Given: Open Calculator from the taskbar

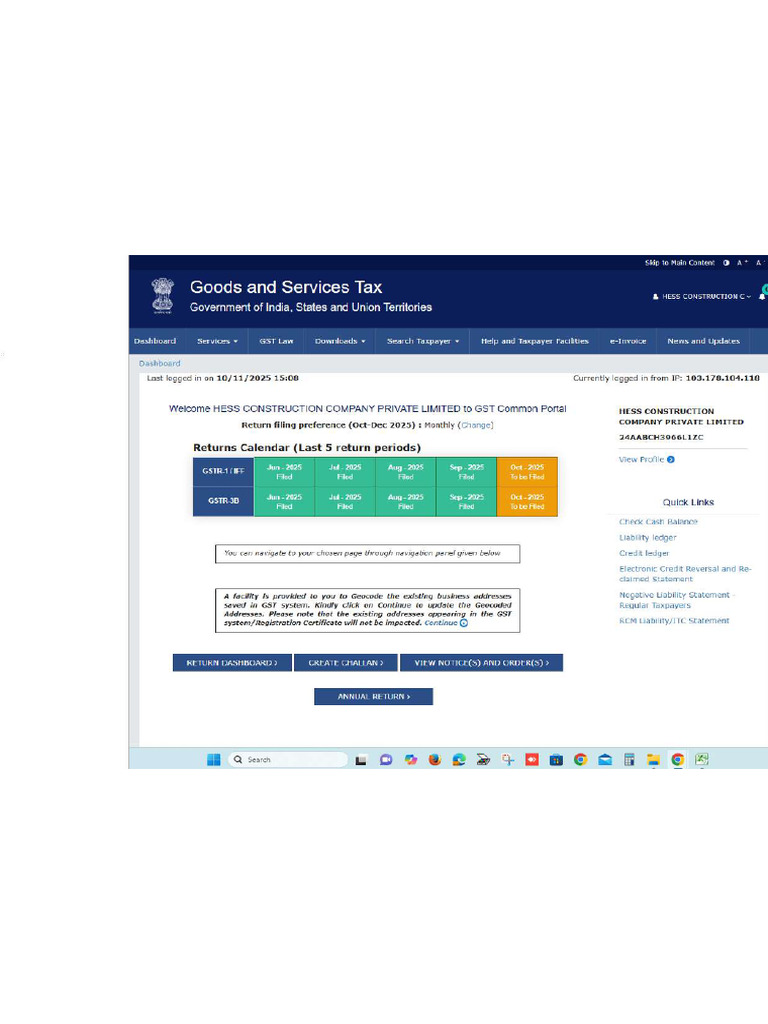Looking at the screenshot, I should tap(629, 760).
